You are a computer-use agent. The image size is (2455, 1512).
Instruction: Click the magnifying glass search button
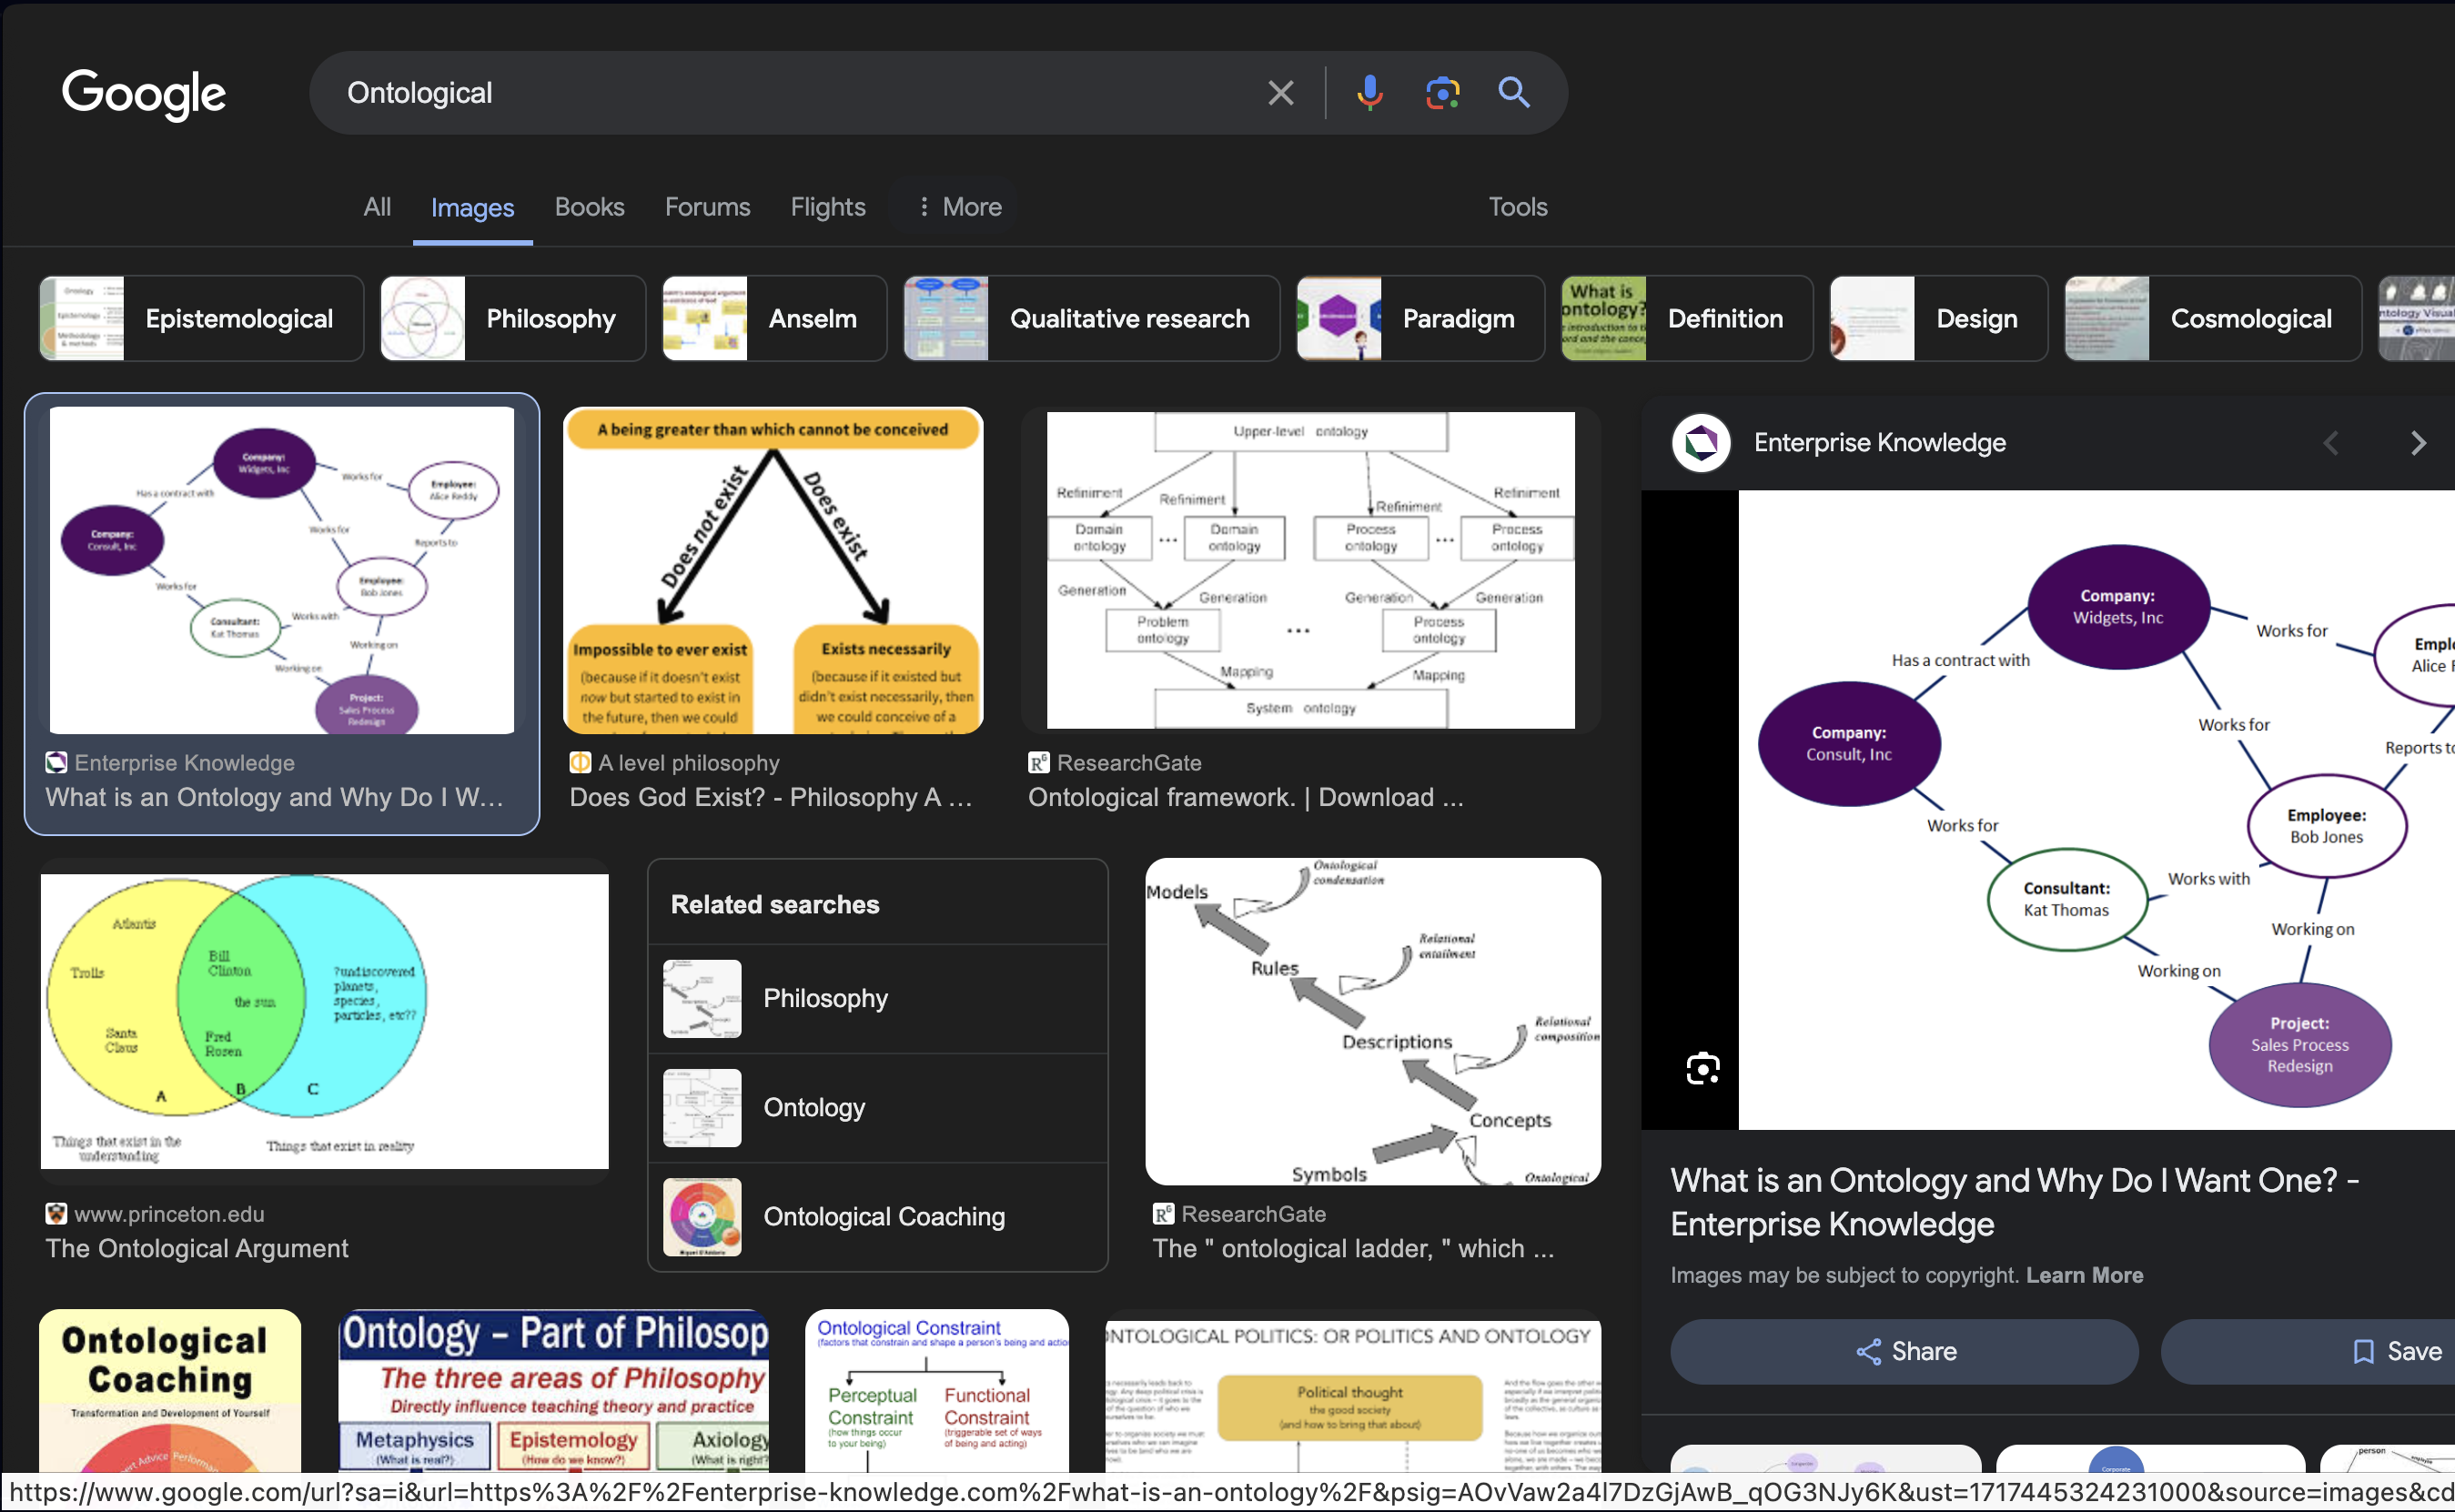(1514, 93)
